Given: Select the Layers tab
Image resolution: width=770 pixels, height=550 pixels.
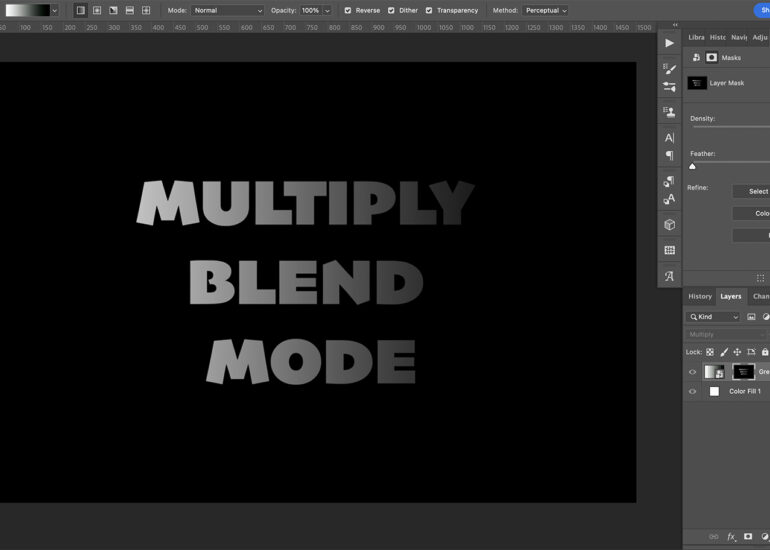Looking at the screenshot, I should (731, 297).
